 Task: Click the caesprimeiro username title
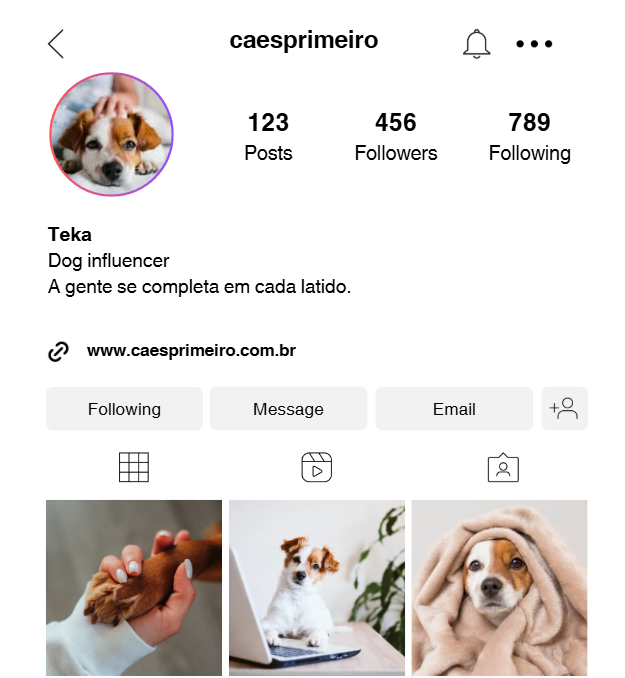click(x=304, y=40)
